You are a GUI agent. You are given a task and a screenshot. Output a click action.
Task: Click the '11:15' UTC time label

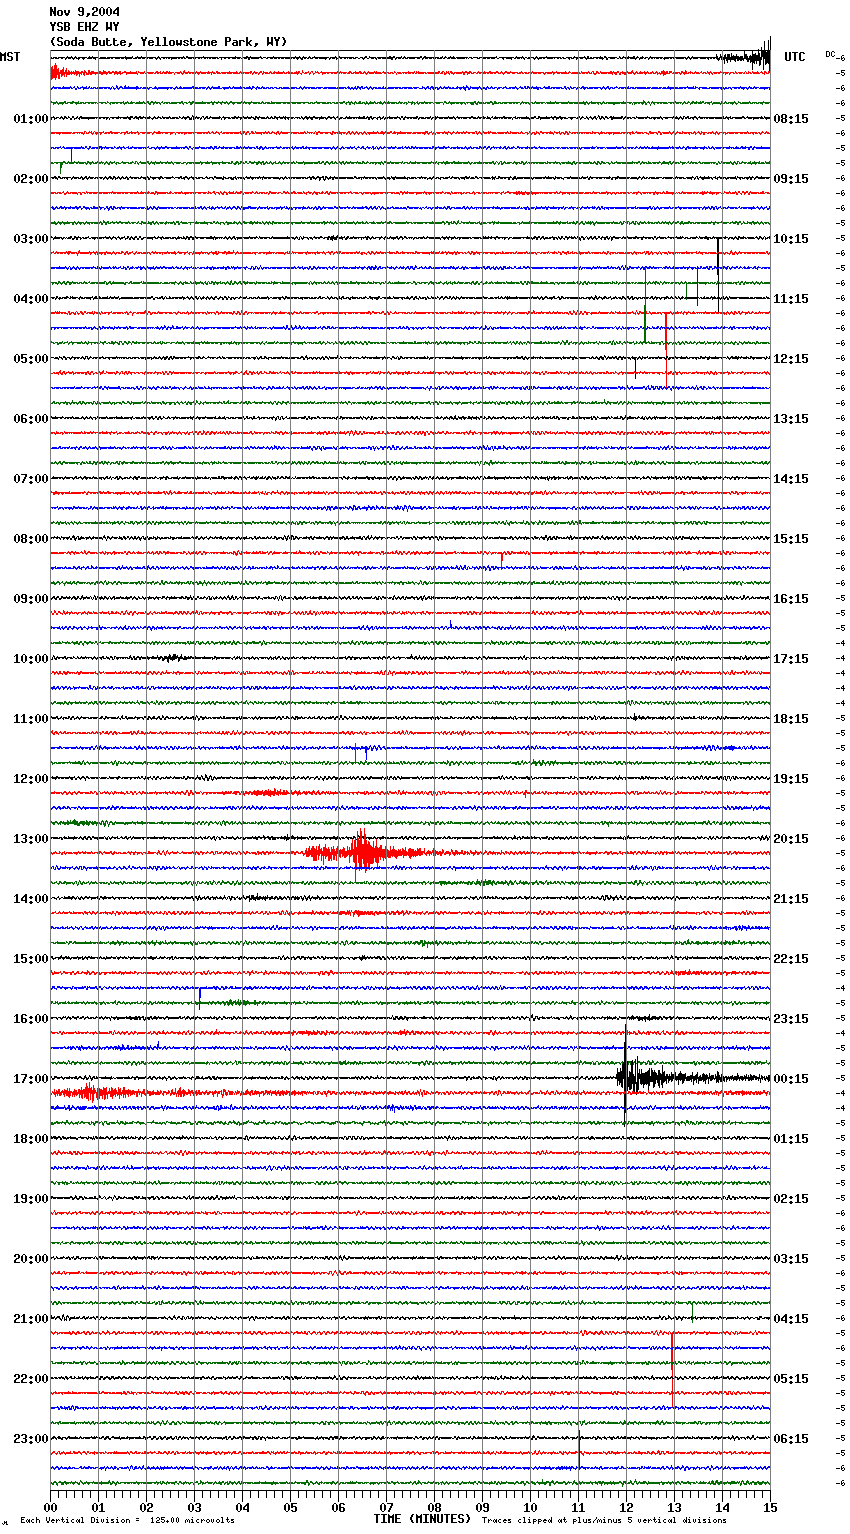point(791,299)
